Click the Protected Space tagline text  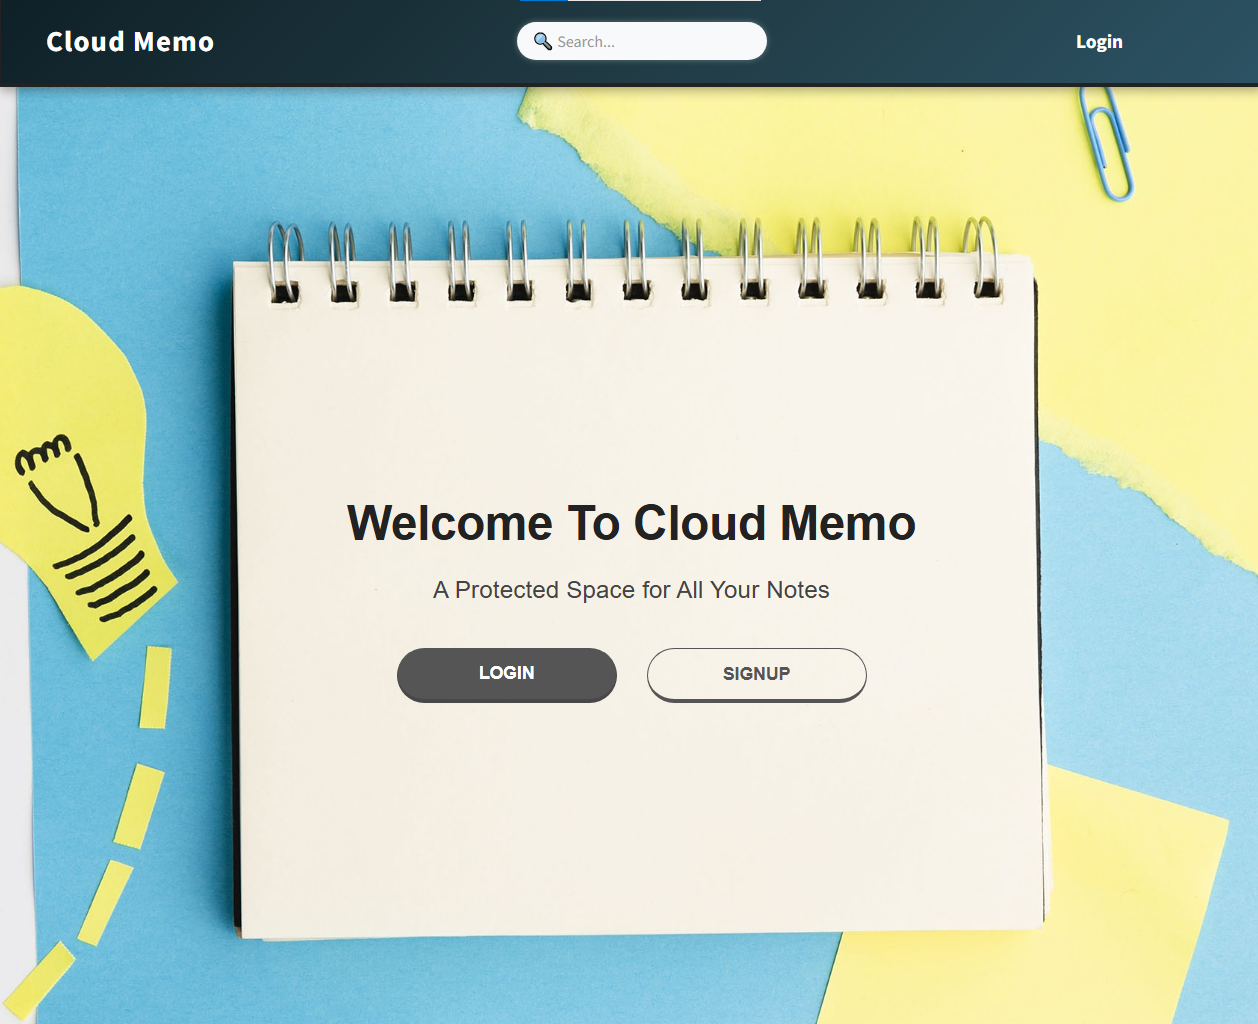pos(630,590)
